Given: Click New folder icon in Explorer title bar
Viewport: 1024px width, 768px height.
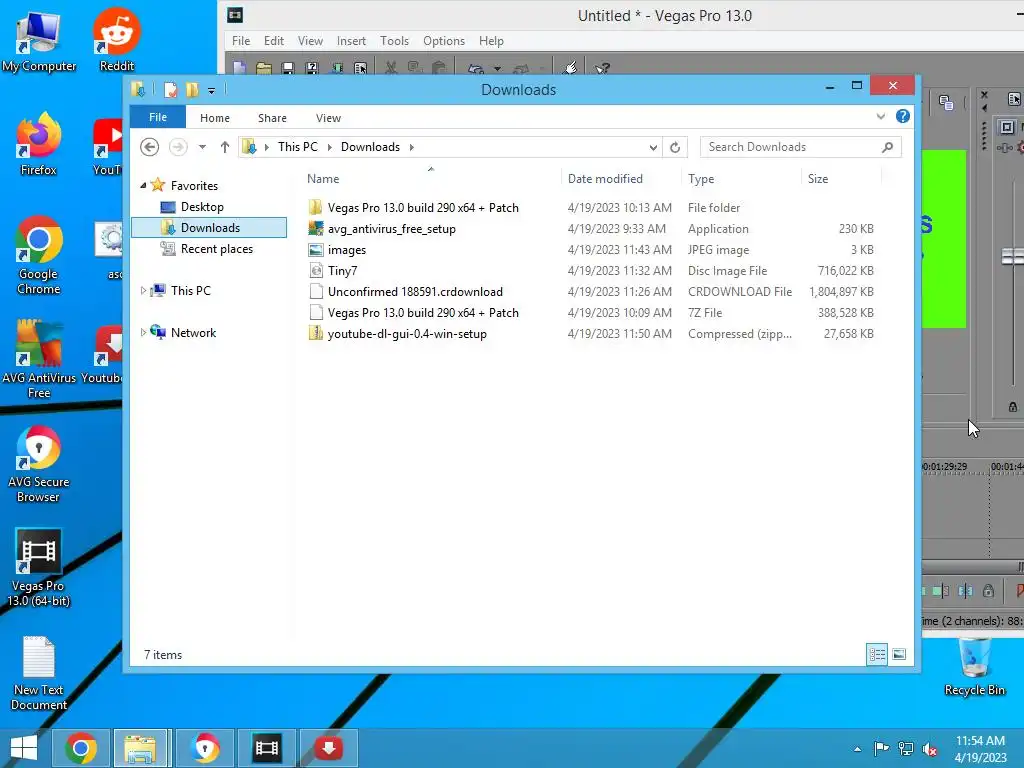Looking at the screenshot, I should [x=192, y=89].
